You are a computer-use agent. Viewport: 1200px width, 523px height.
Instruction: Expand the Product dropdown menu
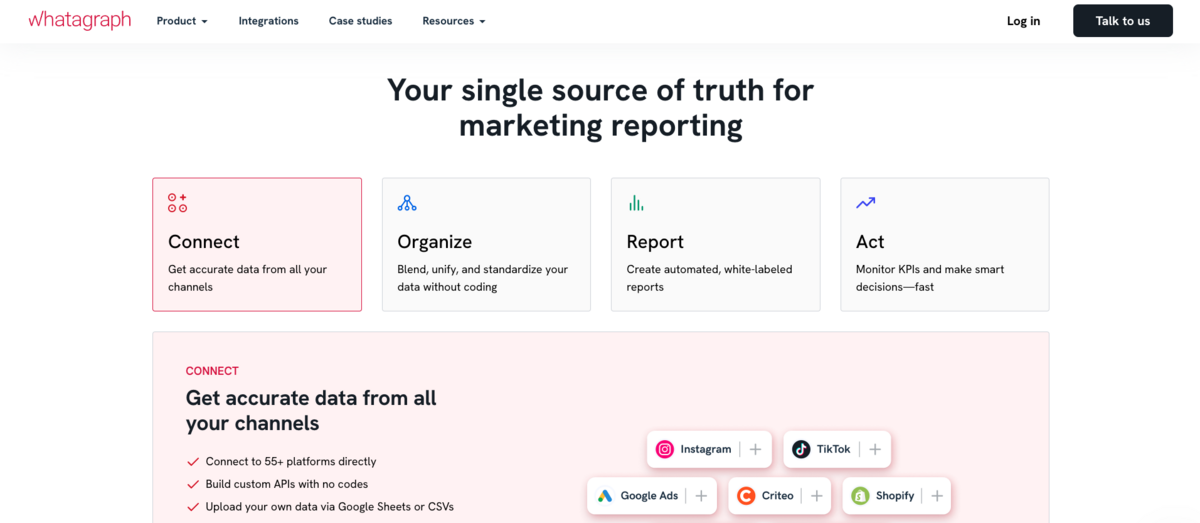(182, 21)
